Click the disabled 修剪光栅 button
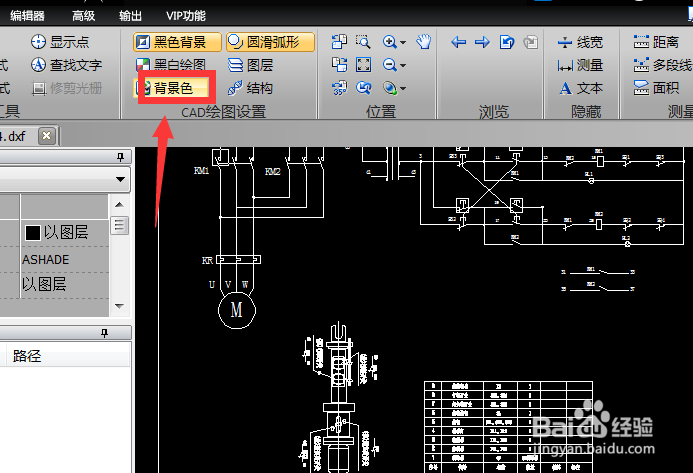Image resolution: width=693 pixels, height=473 pixels. [66, 88]
